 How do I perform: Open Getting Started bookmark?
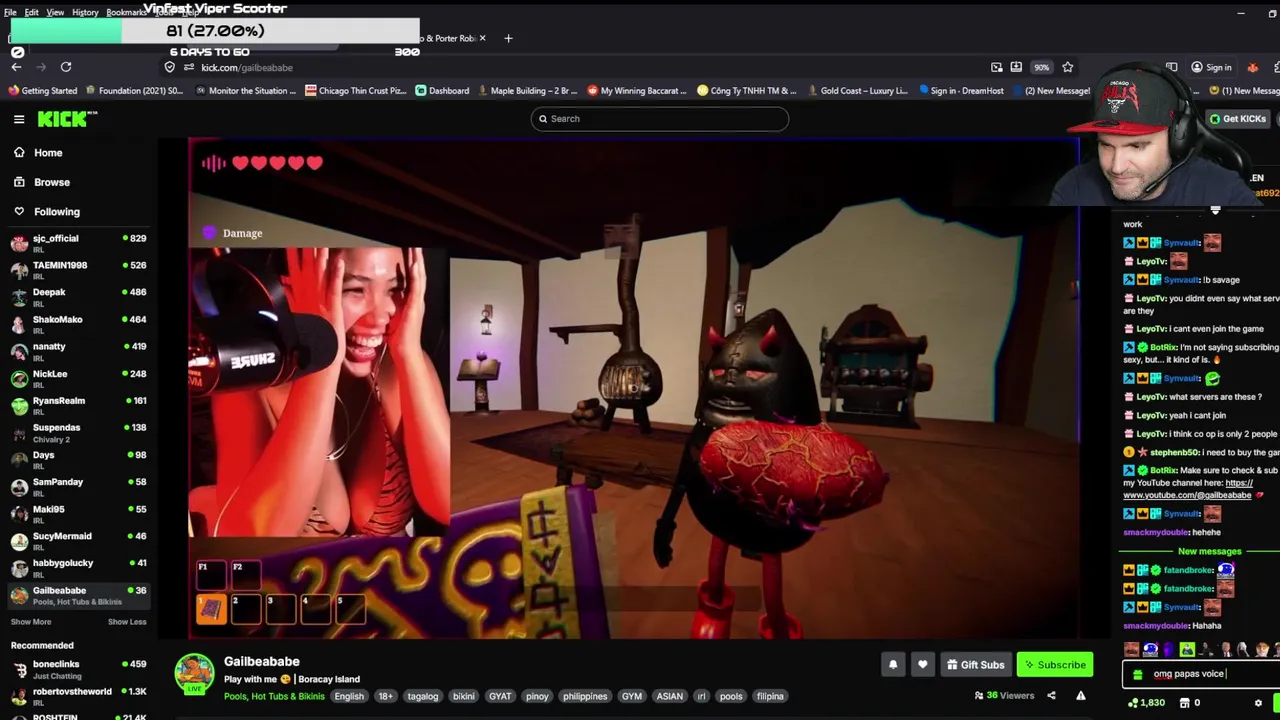43,91
